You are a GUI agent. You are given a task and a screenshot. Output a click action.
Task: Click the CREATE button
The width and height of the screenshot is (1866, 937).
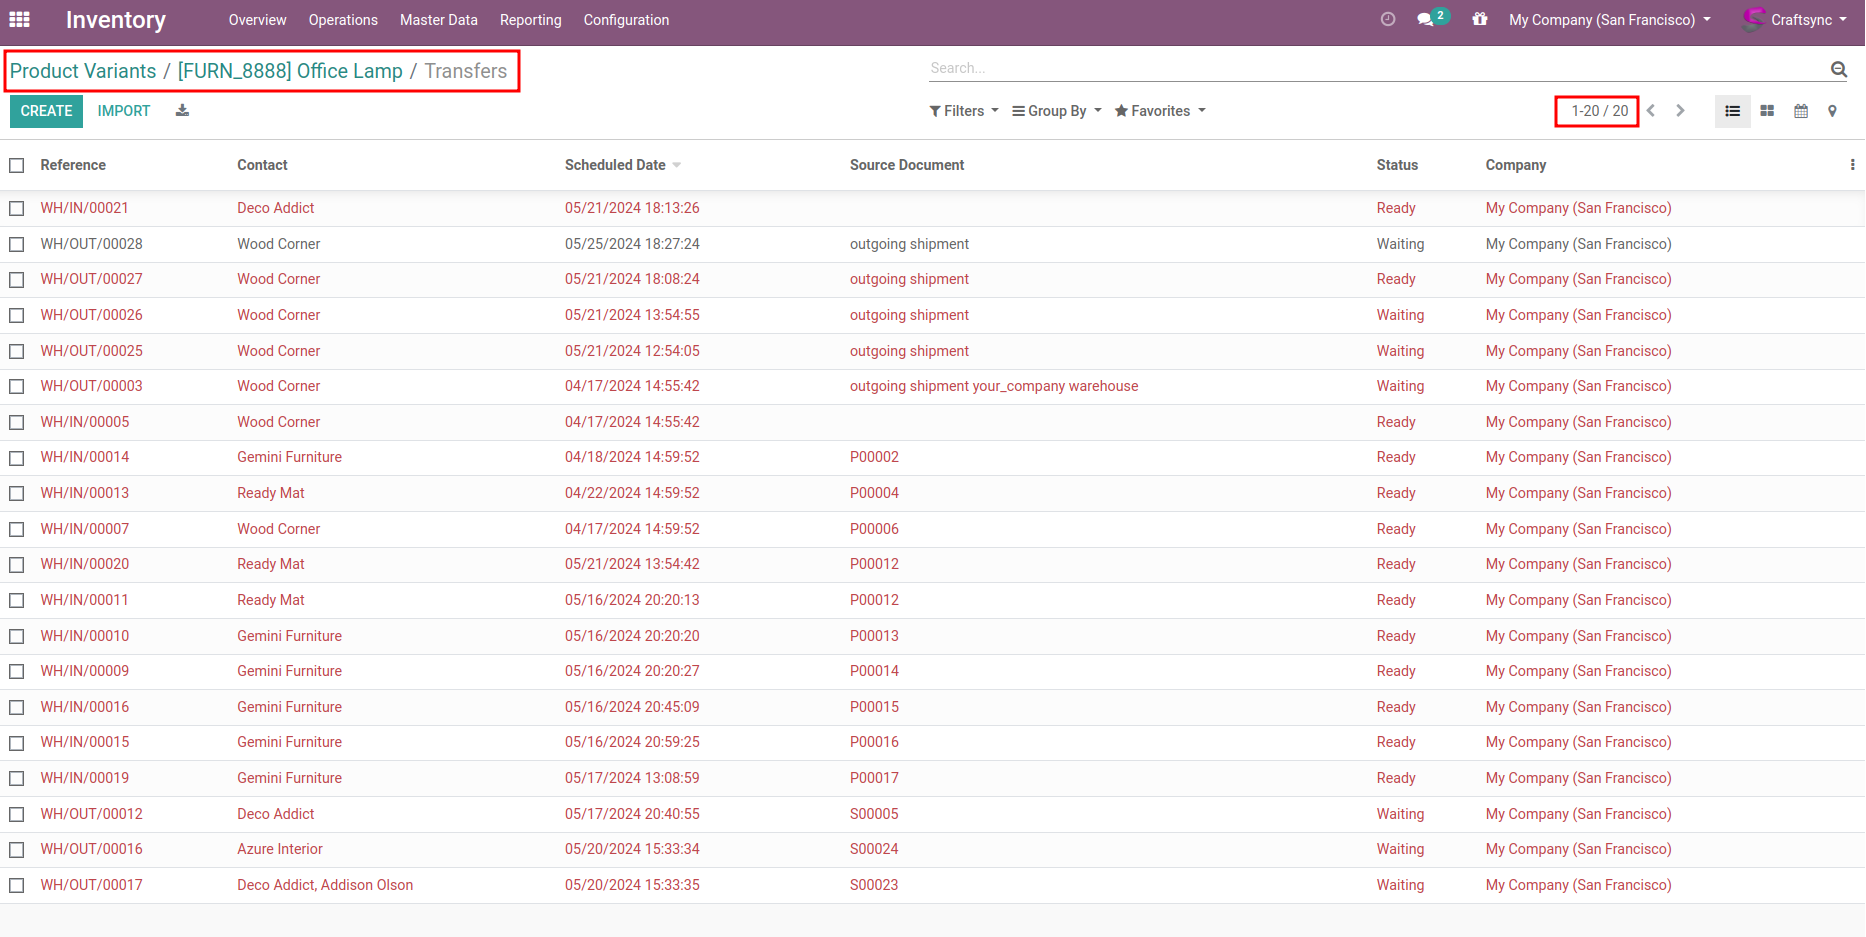pyautogui.click(x=46, y=111)
